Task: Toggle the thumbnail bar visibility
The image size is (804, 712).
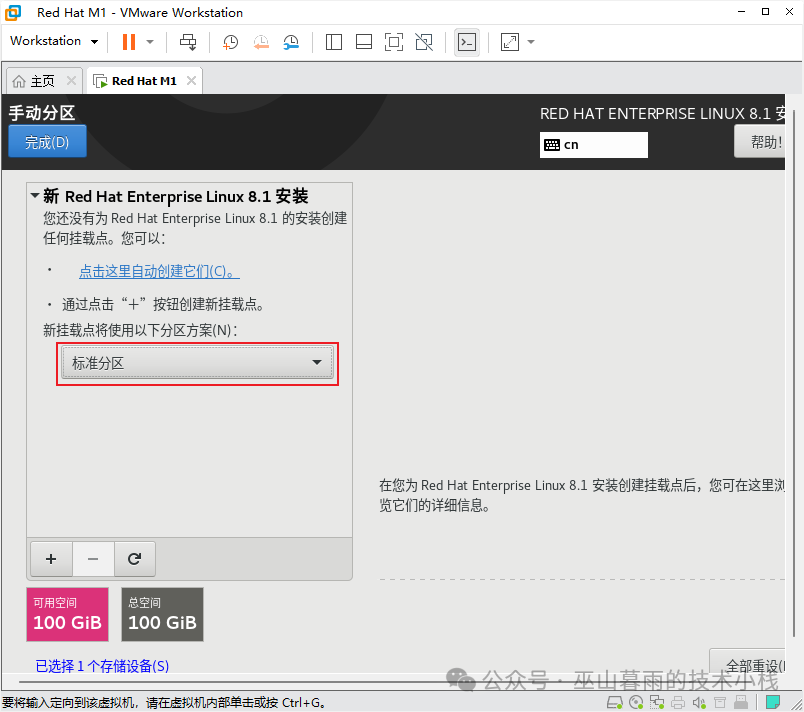Action: (363, 41)
